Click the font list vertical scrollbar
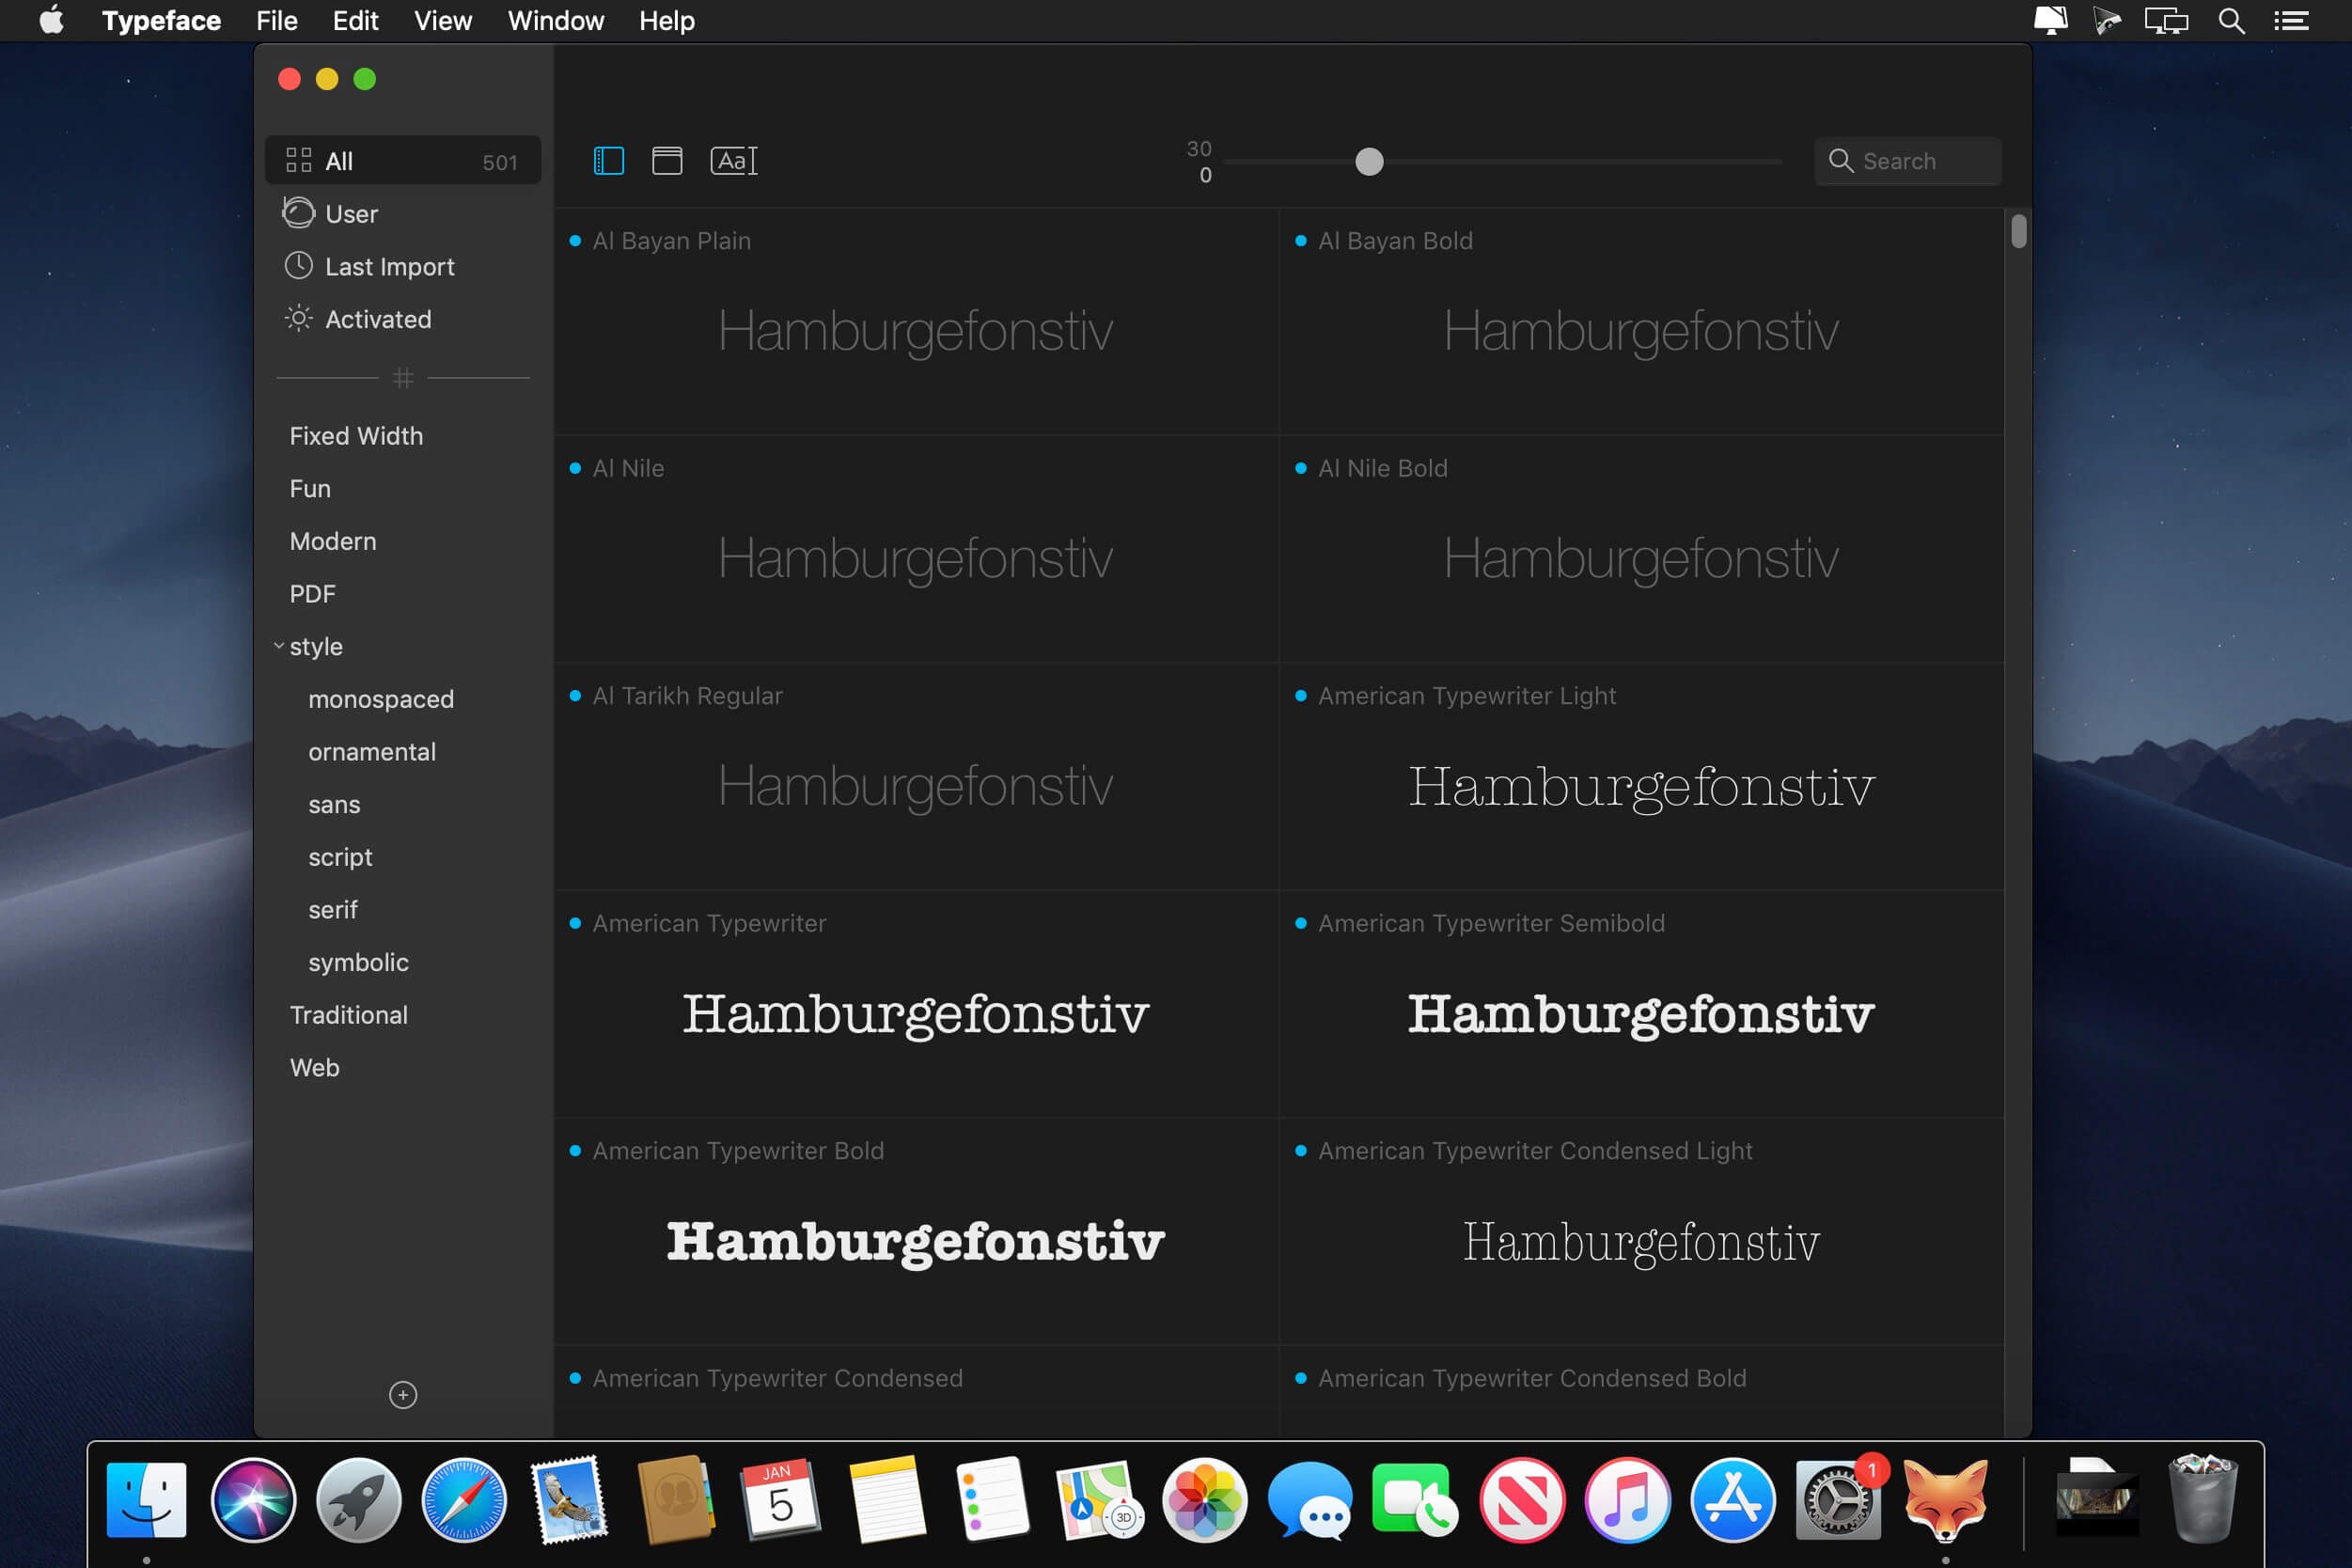 point(2018,231)
